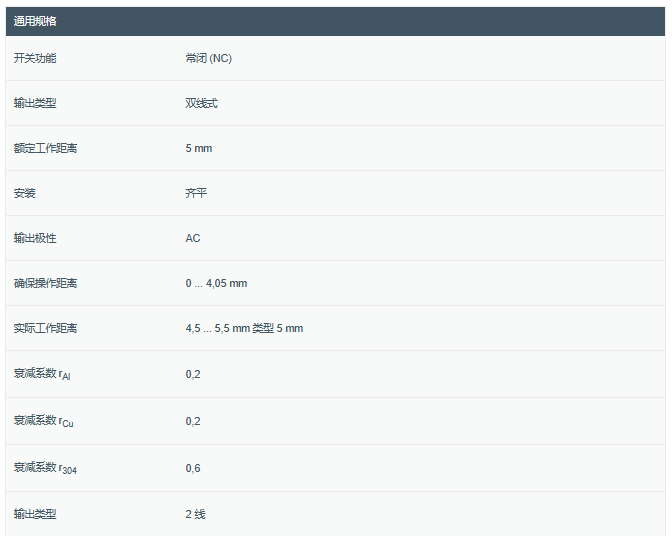
Task: Select the 齐平 installation value
Action: 196,193
